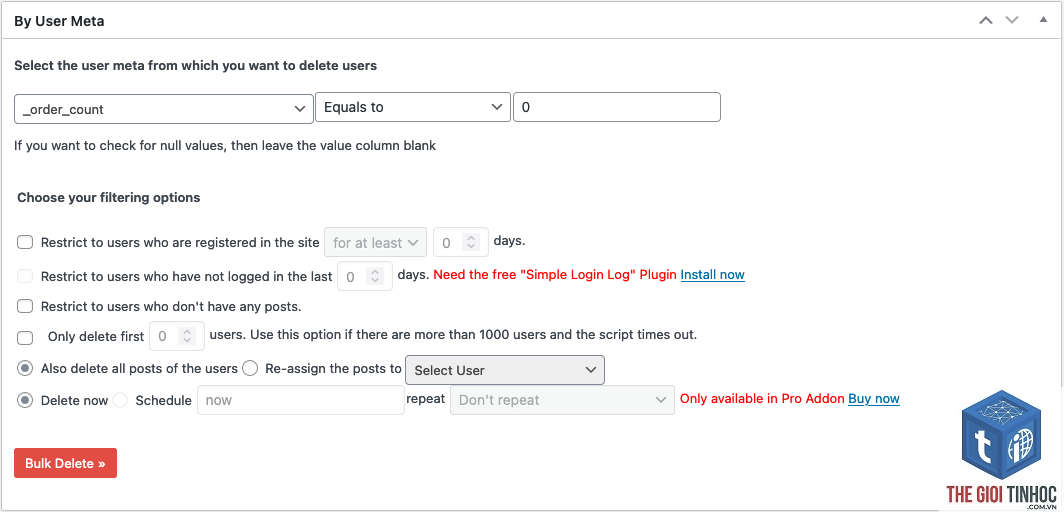Click the null values hint text
Image resolution: width=1064 pixels, height=512 pixels.
coord(225,145)
